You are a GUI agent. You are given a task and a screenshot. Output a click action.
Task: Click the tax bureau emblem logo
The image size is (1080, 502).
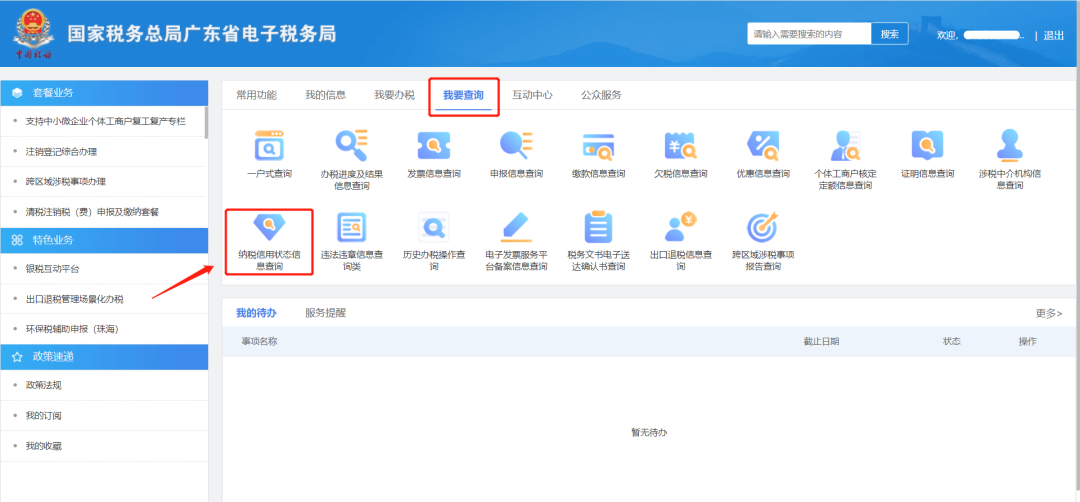[x=34, y=34]
